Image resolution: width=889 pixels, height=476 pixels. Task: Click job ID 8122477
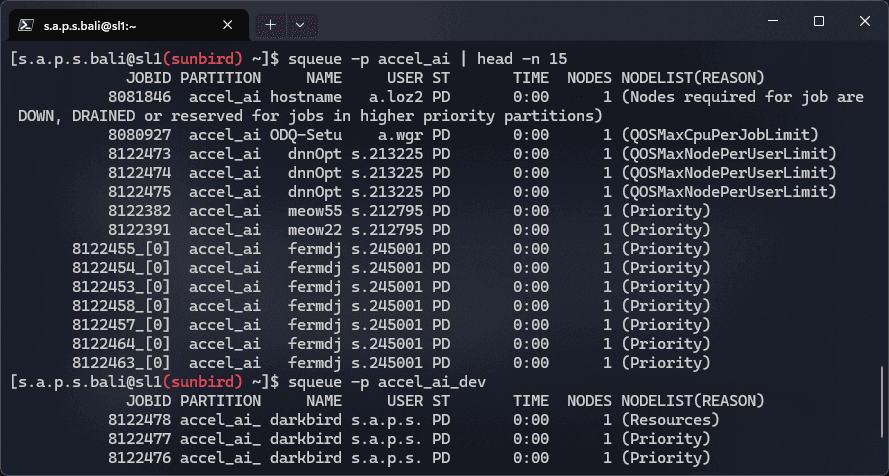139,439
